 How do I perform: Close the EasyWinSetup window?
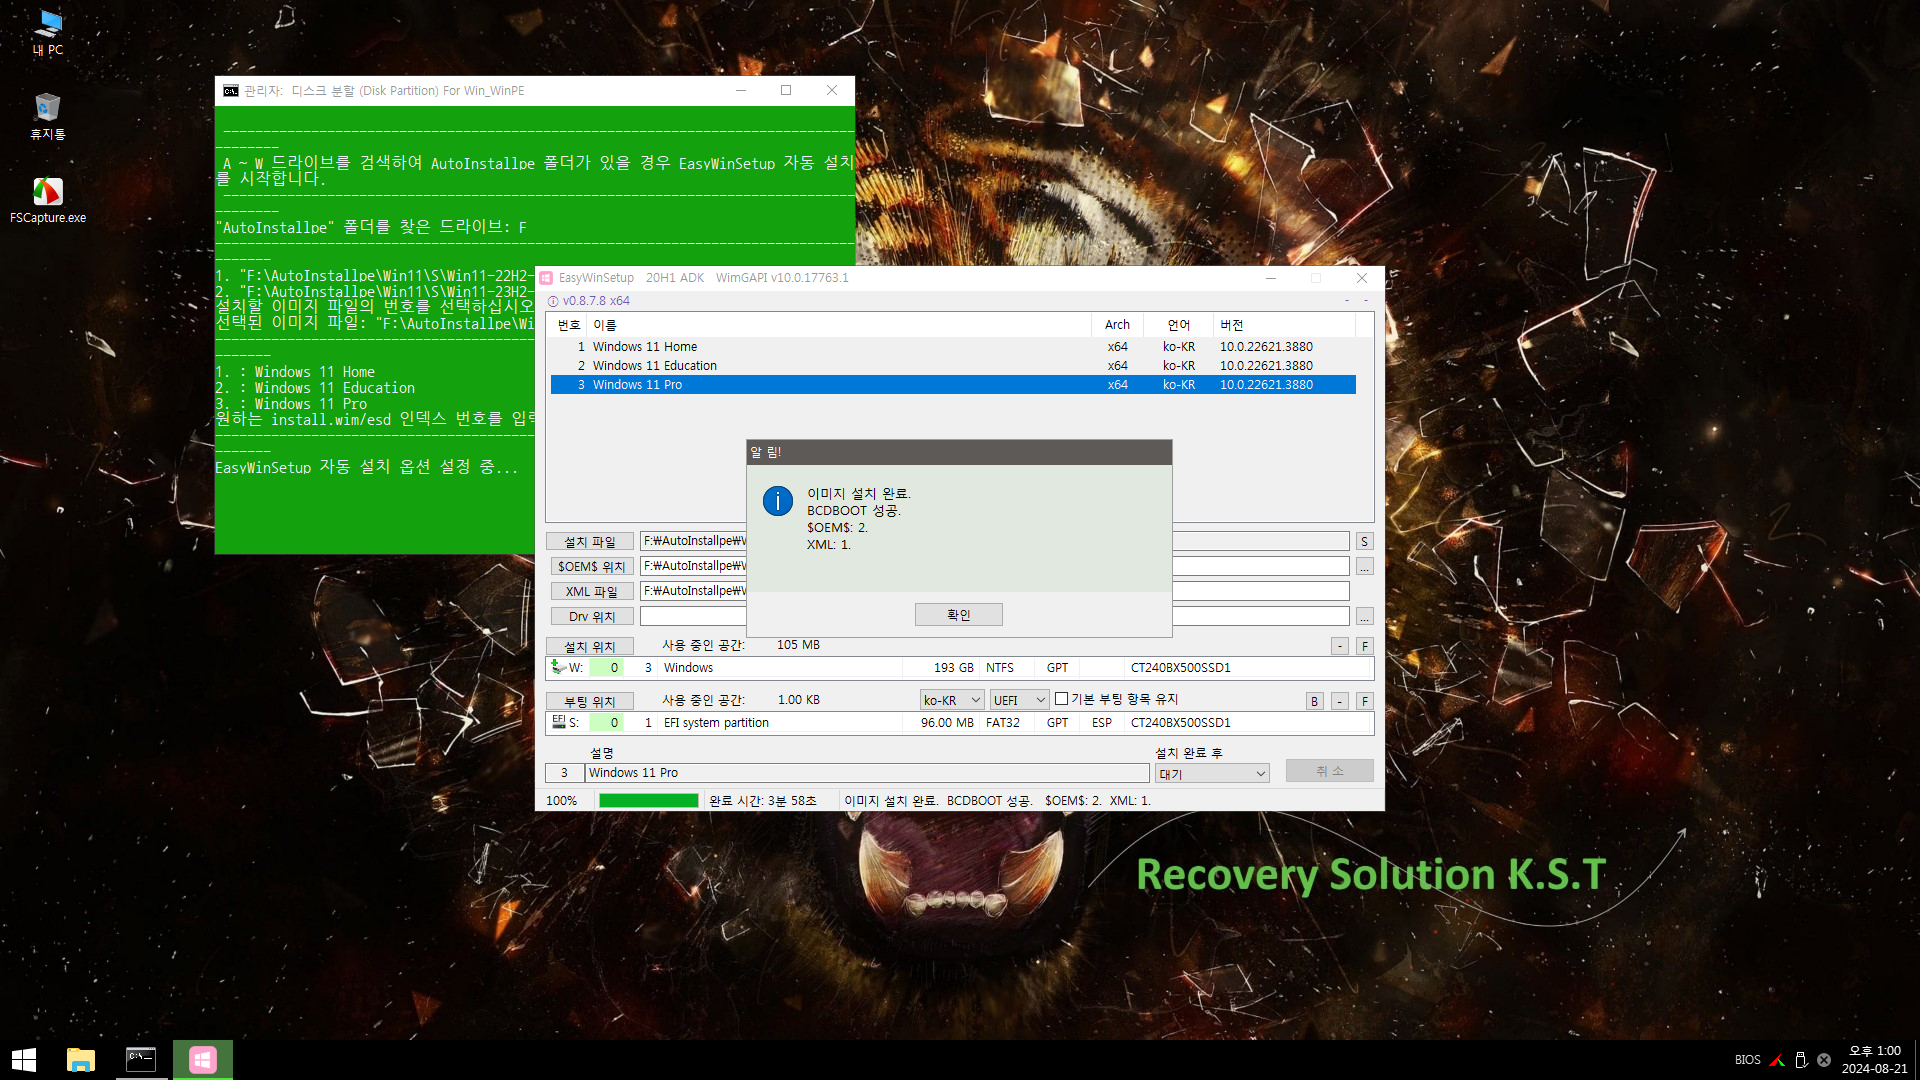[1361, 278]
